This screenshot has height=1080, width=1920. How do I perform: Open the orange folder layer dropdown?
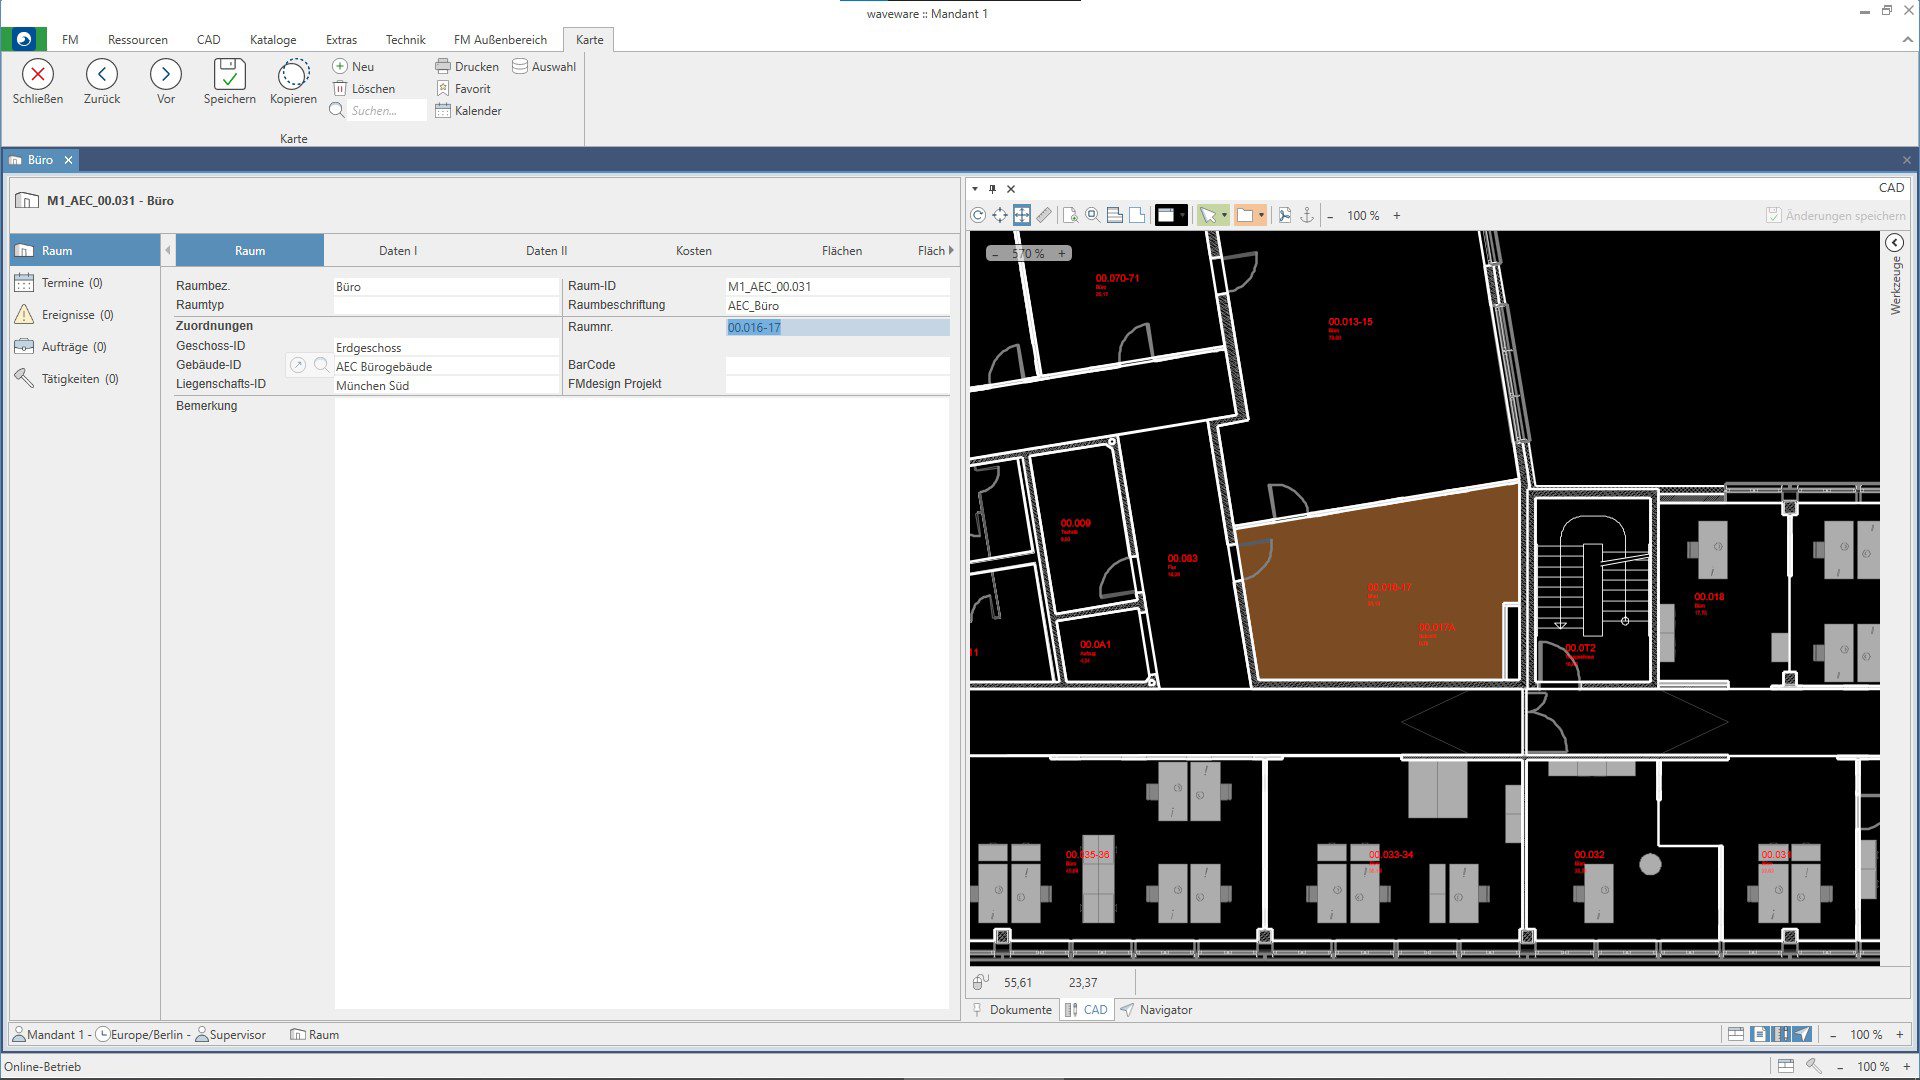point(1261,215)
